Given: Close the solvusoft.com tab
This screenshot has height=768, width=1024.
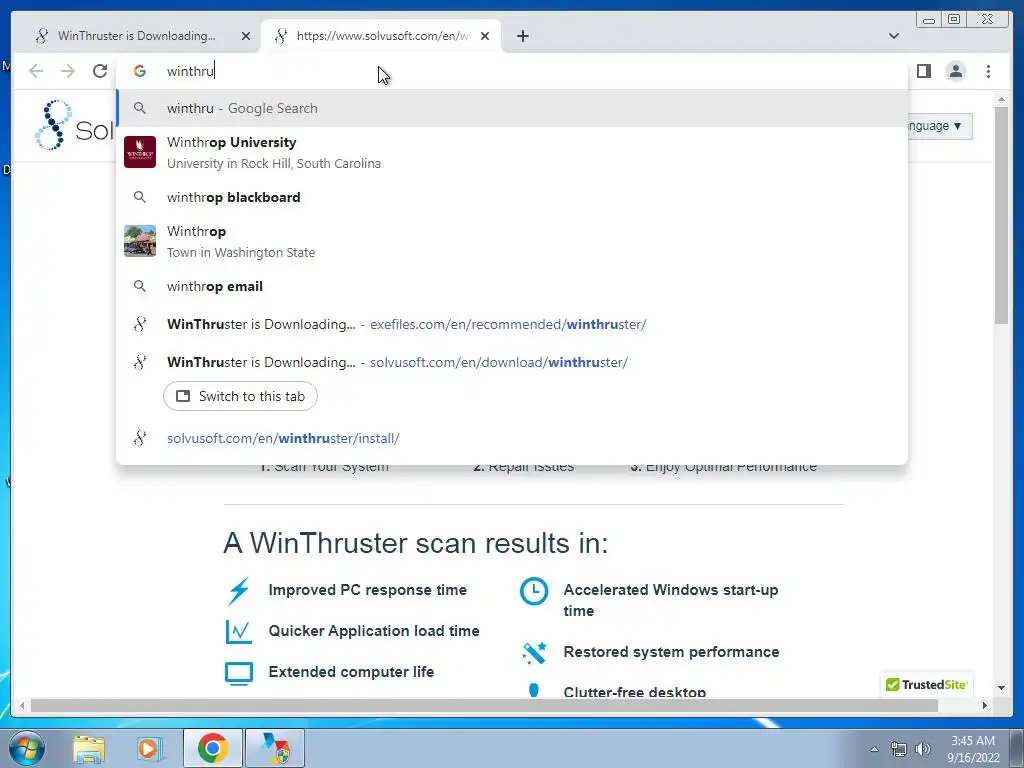Looking at the screenshot, I should 485,36.
